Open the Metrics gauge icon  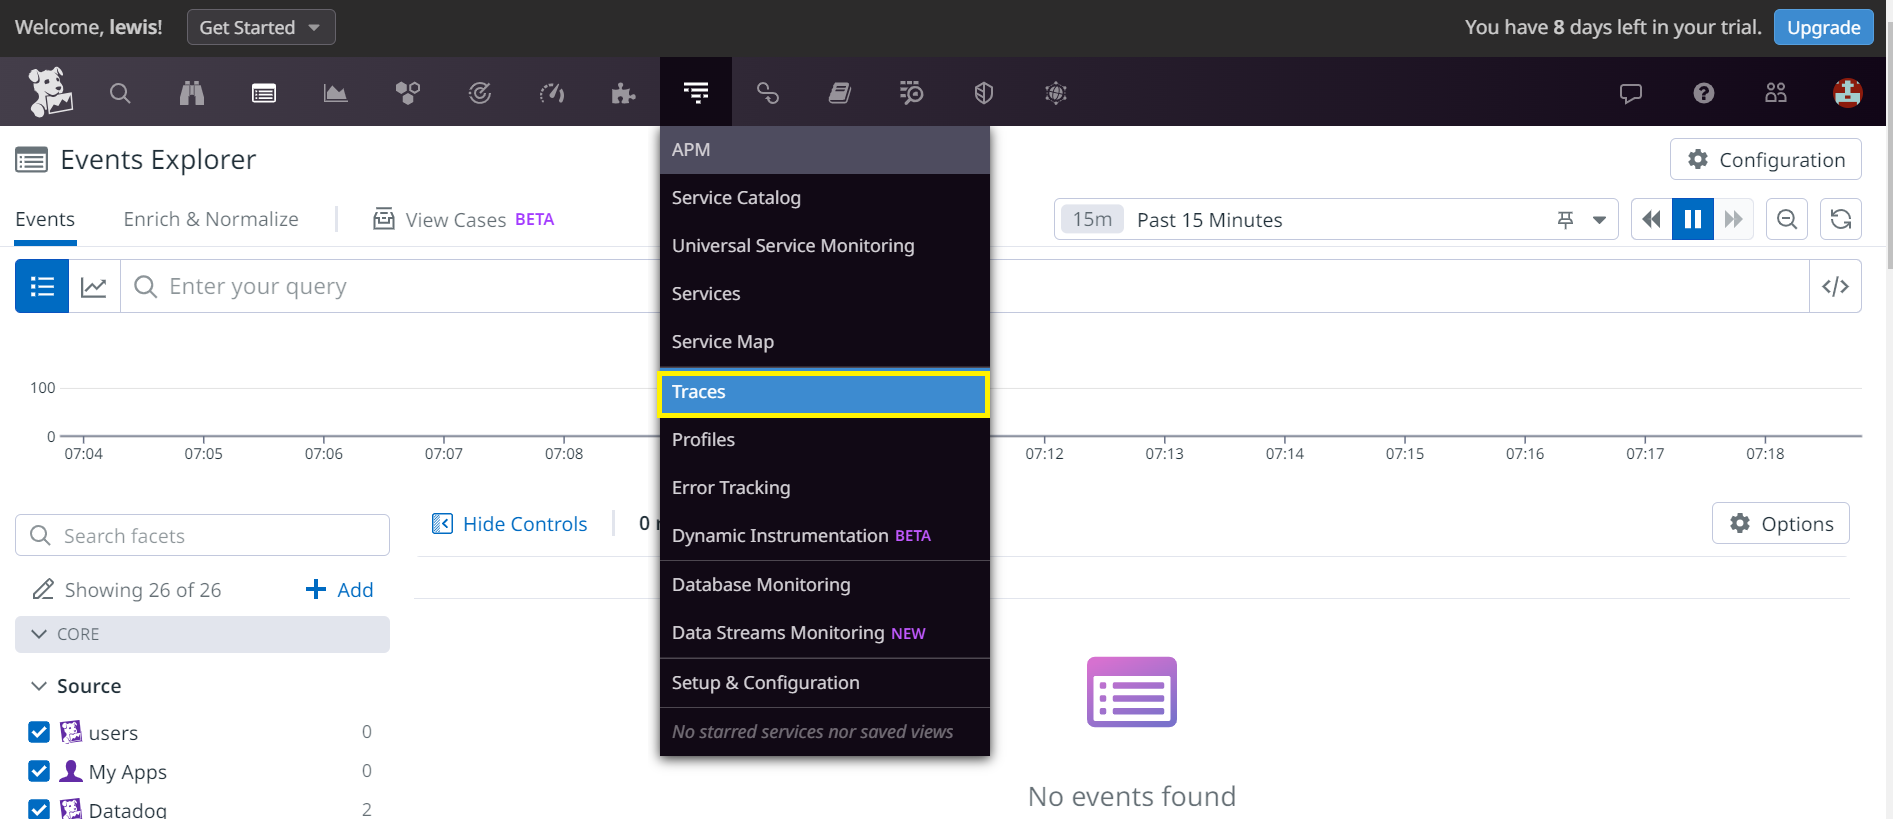552,93
